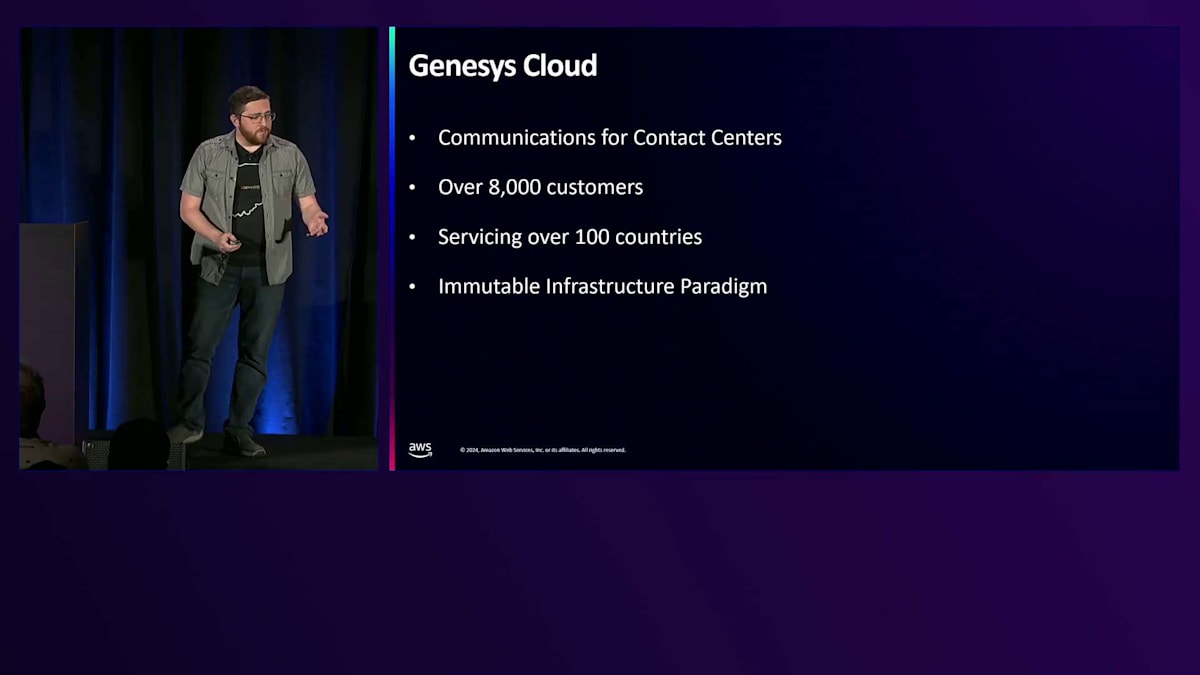Click the 'Over 8,000 customers' bullet
The height and width of the screenshot is (675, 1200).
[540, 187]
